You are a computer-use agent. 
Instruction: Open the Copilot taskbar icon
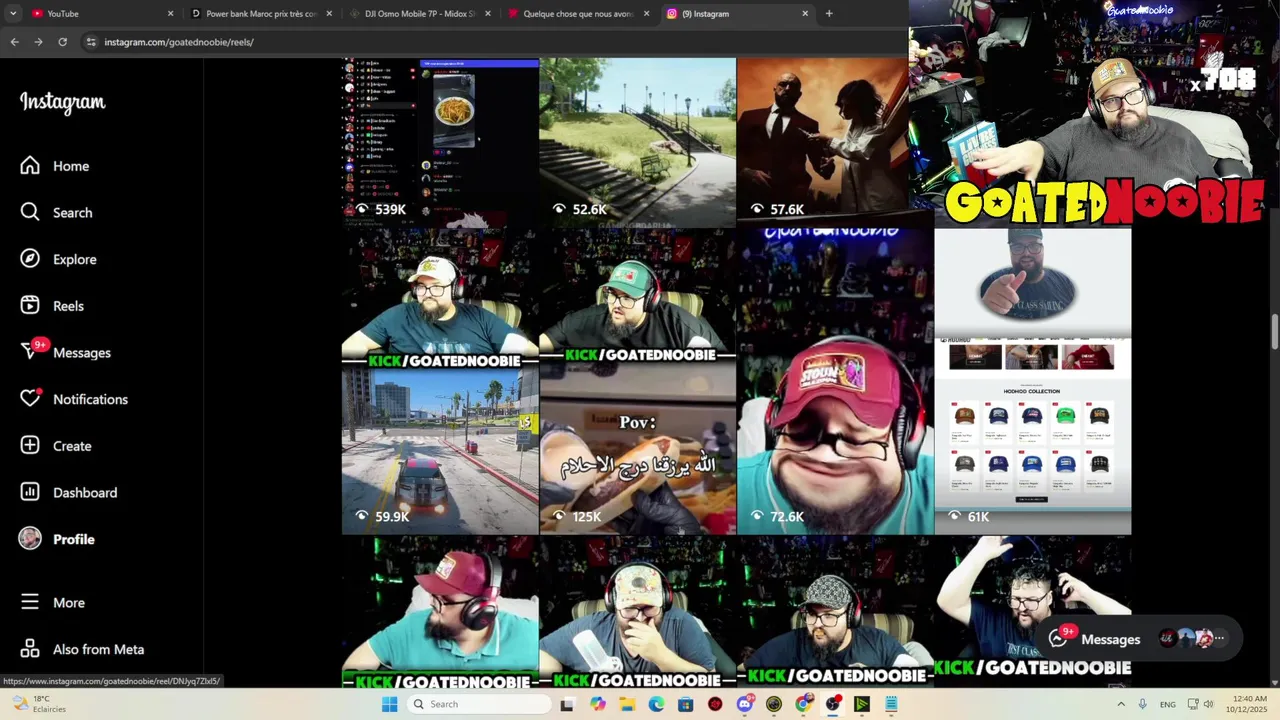pos(597,704)
